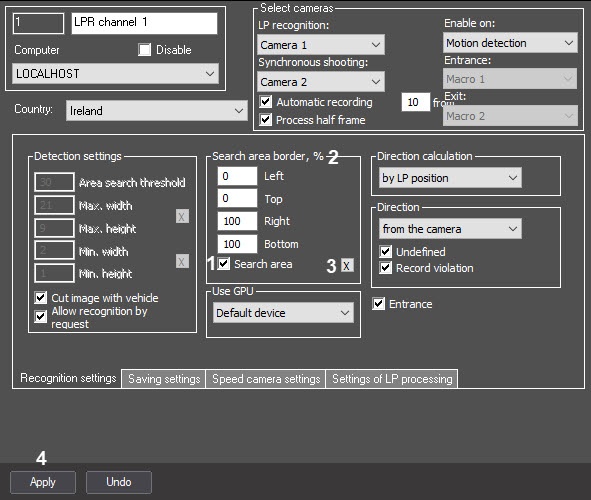Open the Country dropdown showing Ireland
The height and width of the screenshot is (500, 591).
pos(157,111)
